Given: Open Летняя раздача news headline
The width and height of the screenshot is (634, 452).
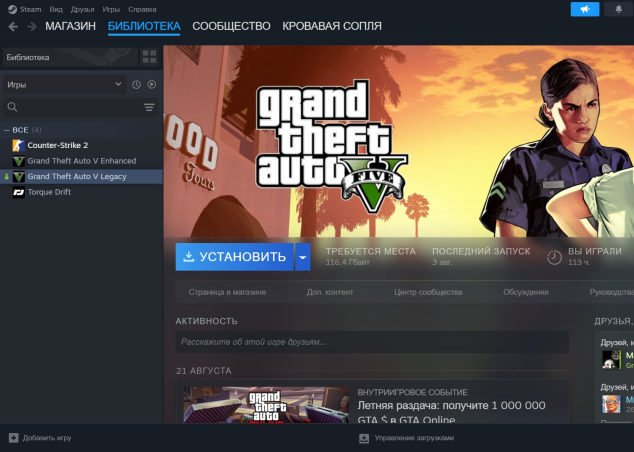Looking at the screenshot, I should coord(451,412).
